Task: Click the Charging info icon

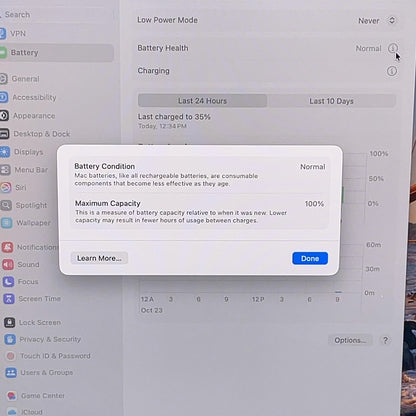Action: (392, 71)
